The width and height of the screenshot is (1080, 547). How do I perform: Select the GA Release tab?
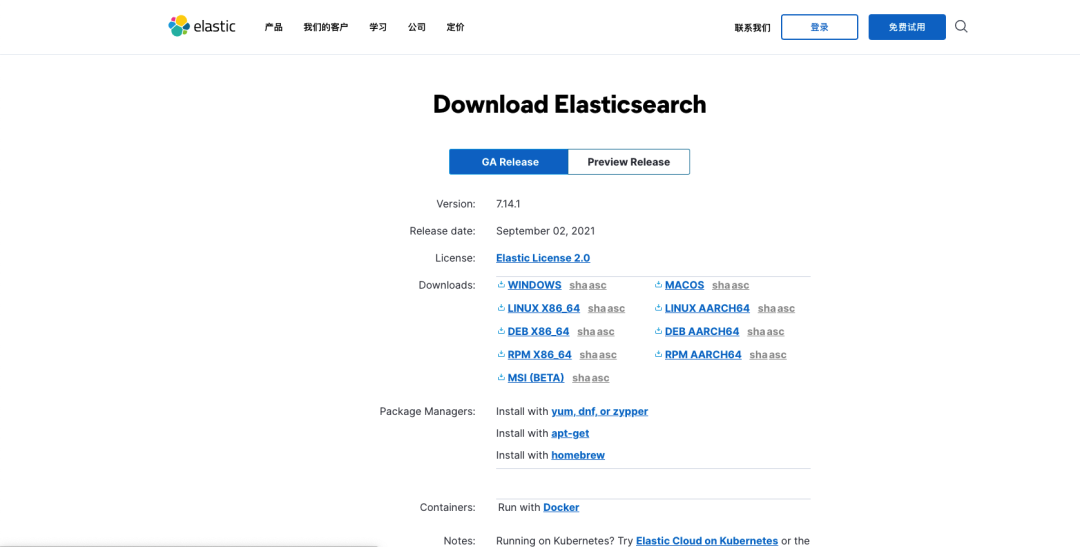(509, 162)
